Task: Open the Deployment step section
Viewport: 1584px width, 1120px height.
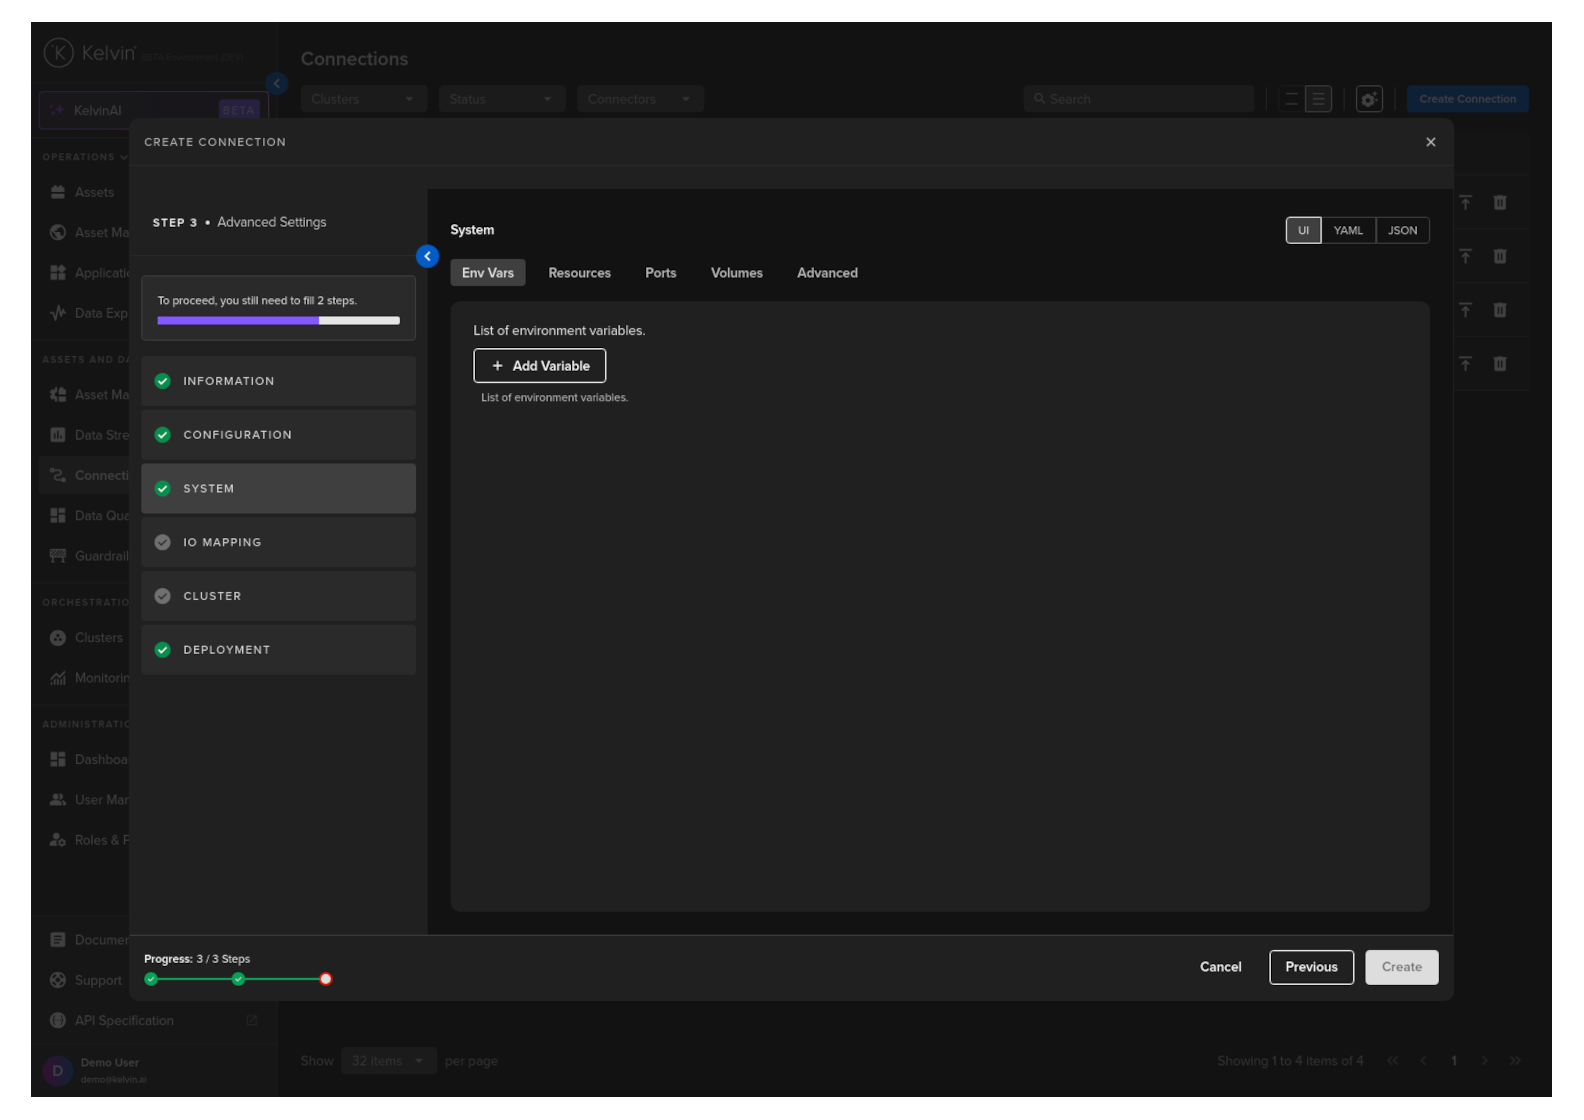Action: (x=278, y=650)
